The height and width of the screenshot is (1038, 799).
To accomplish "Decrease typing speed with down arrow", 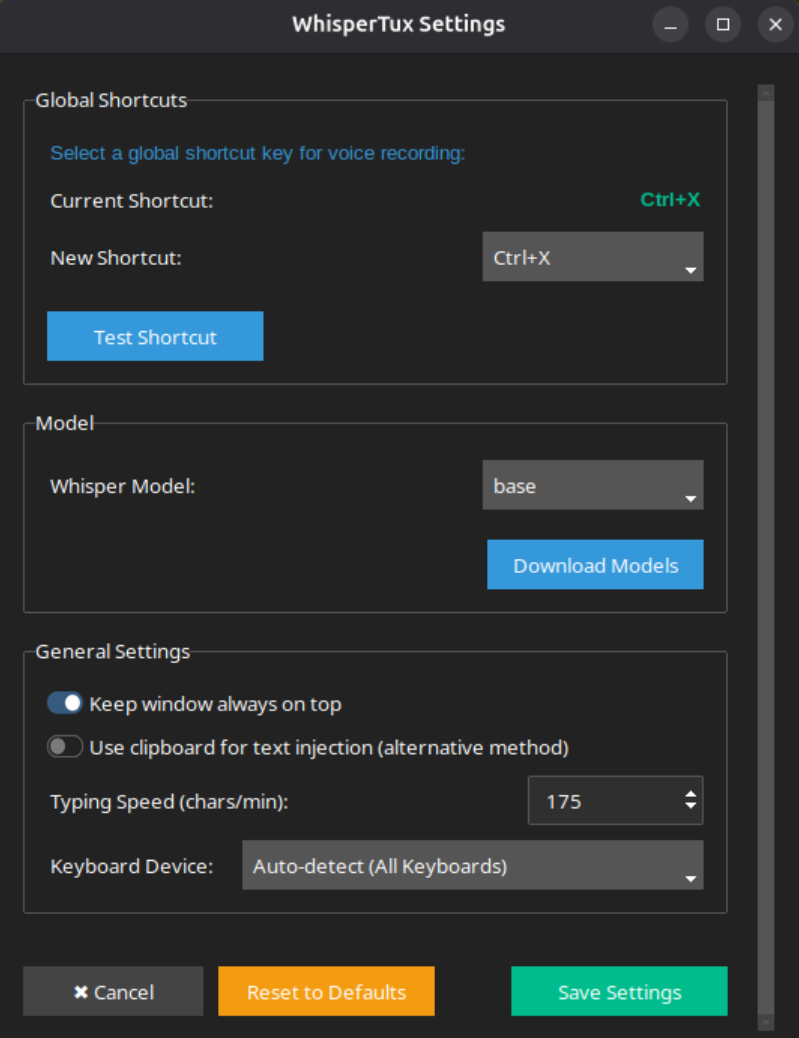I will pyautogui.click(x=690, y=806).
